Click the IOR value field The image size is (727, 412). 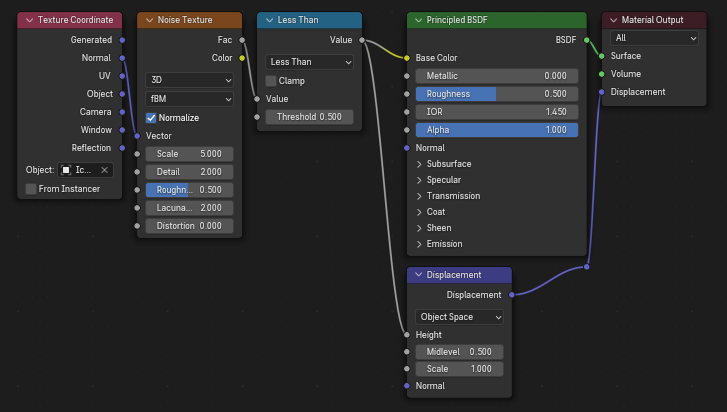tap(497, 112)
